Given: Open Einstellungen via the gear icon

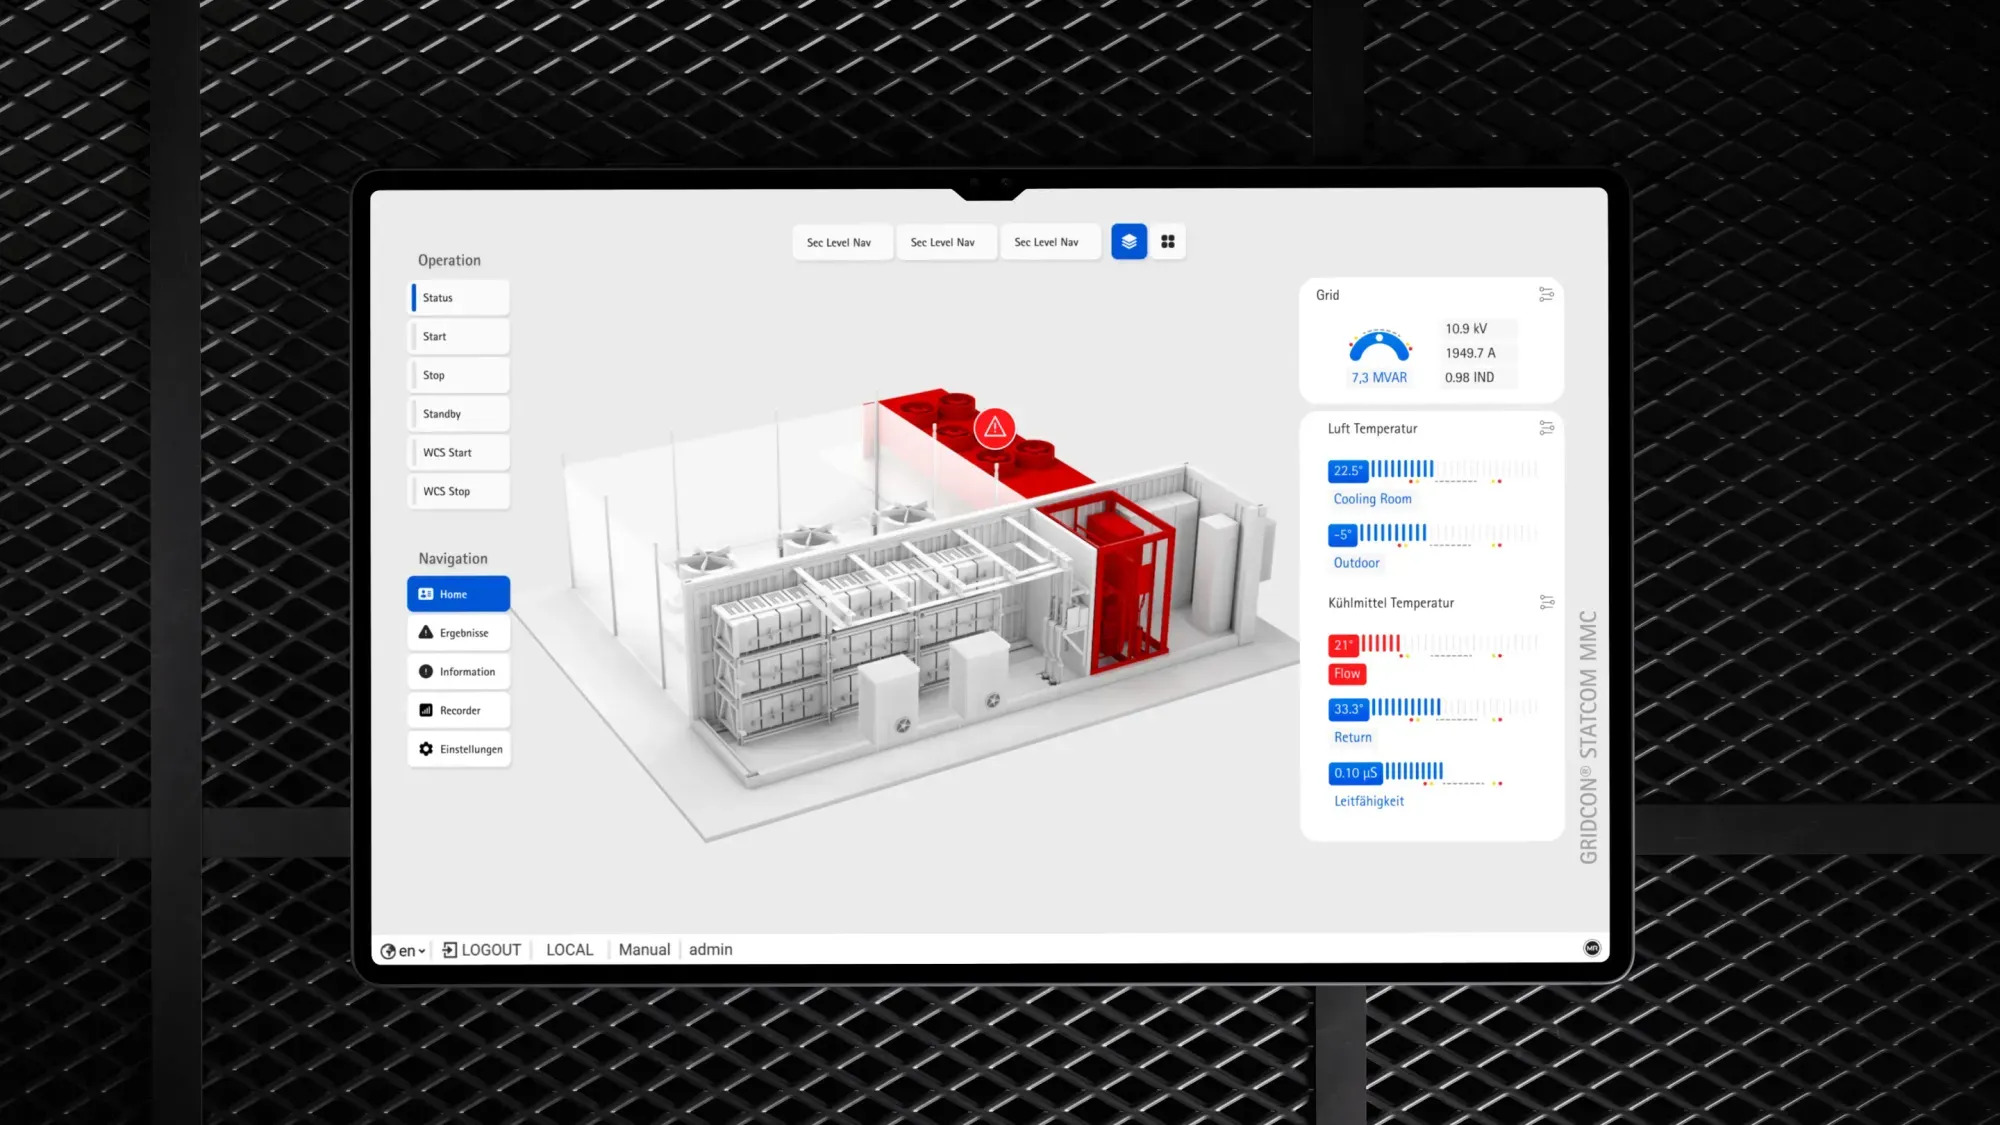Looking at the screenshot, I should pos(425,748).
